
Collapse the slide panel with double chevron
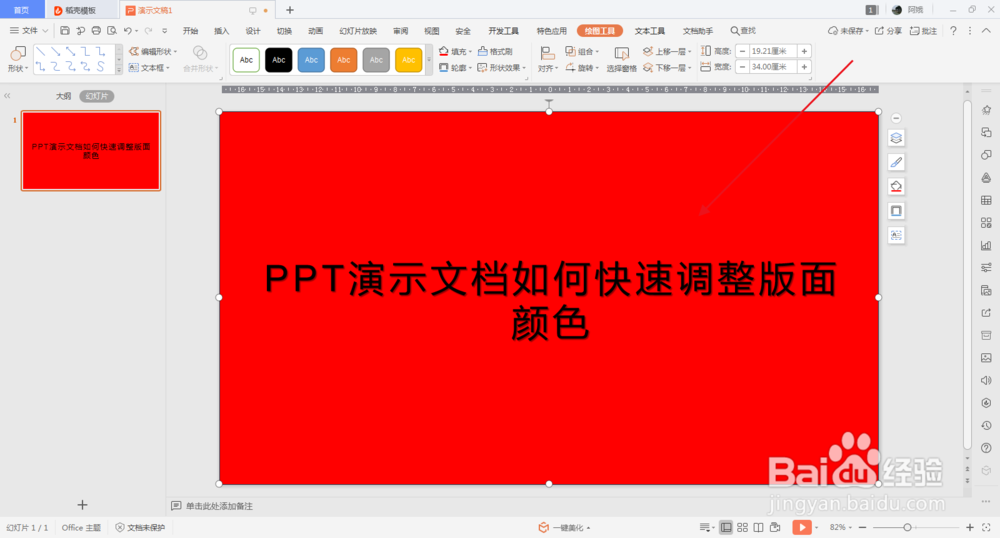[x=8, y=96]
